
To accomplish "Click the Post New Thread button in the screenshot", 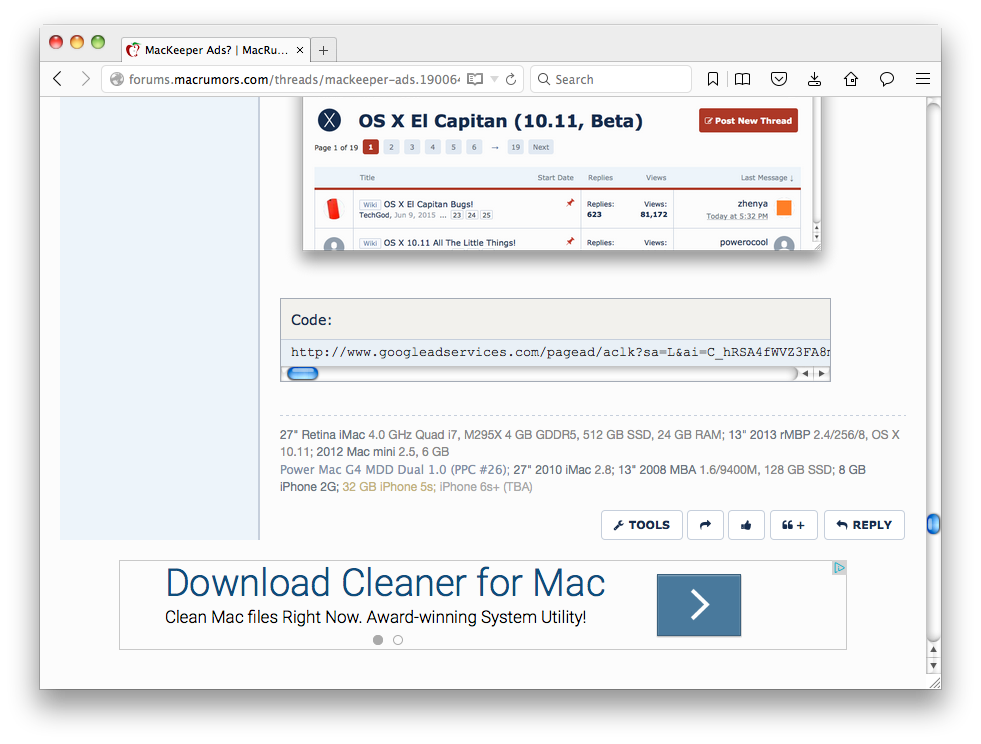I will tap(748, 121).
